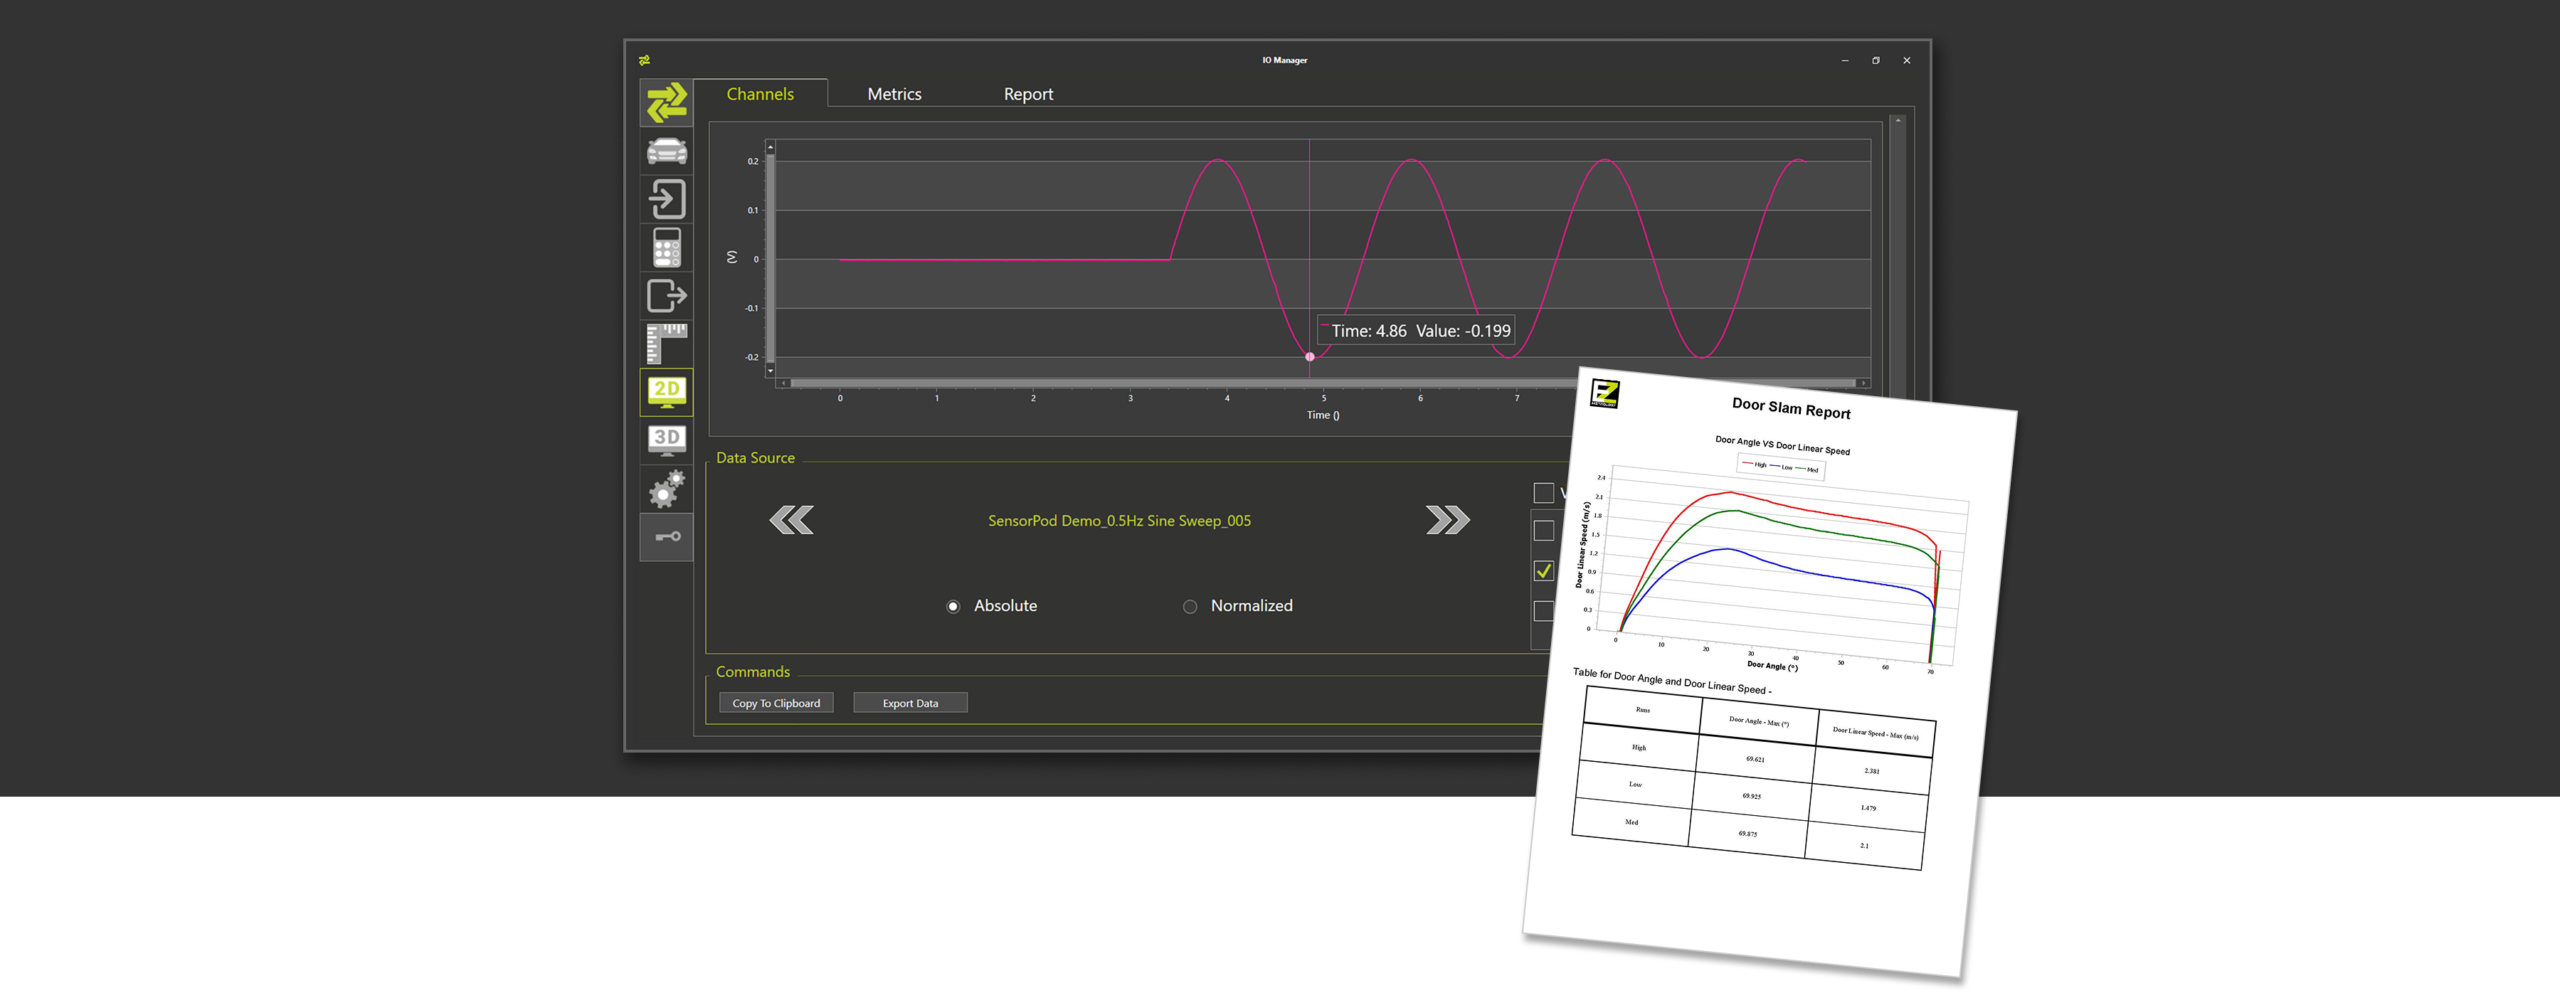Click the Export Data button
The height and width of the screenshot is (993, 2560).
pyautogui.click(x=910, y=703)
